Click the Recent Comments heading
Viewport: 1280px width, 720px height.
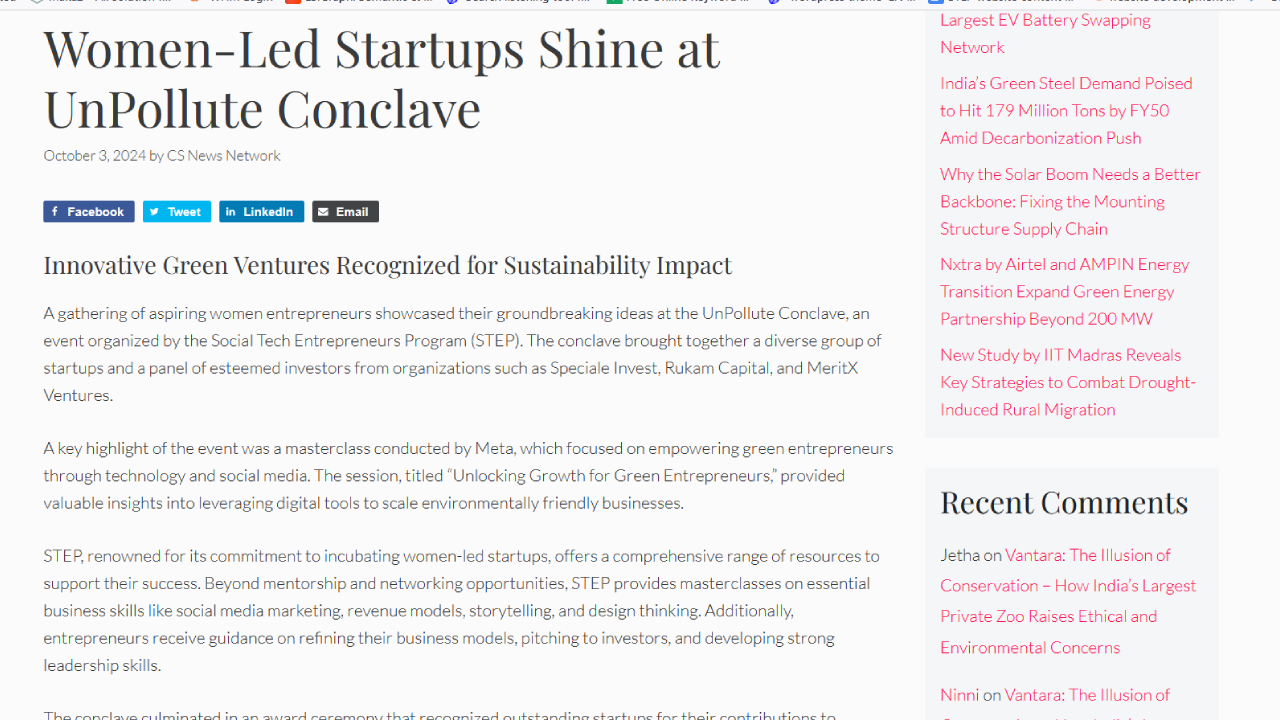tap(1064, 502)
